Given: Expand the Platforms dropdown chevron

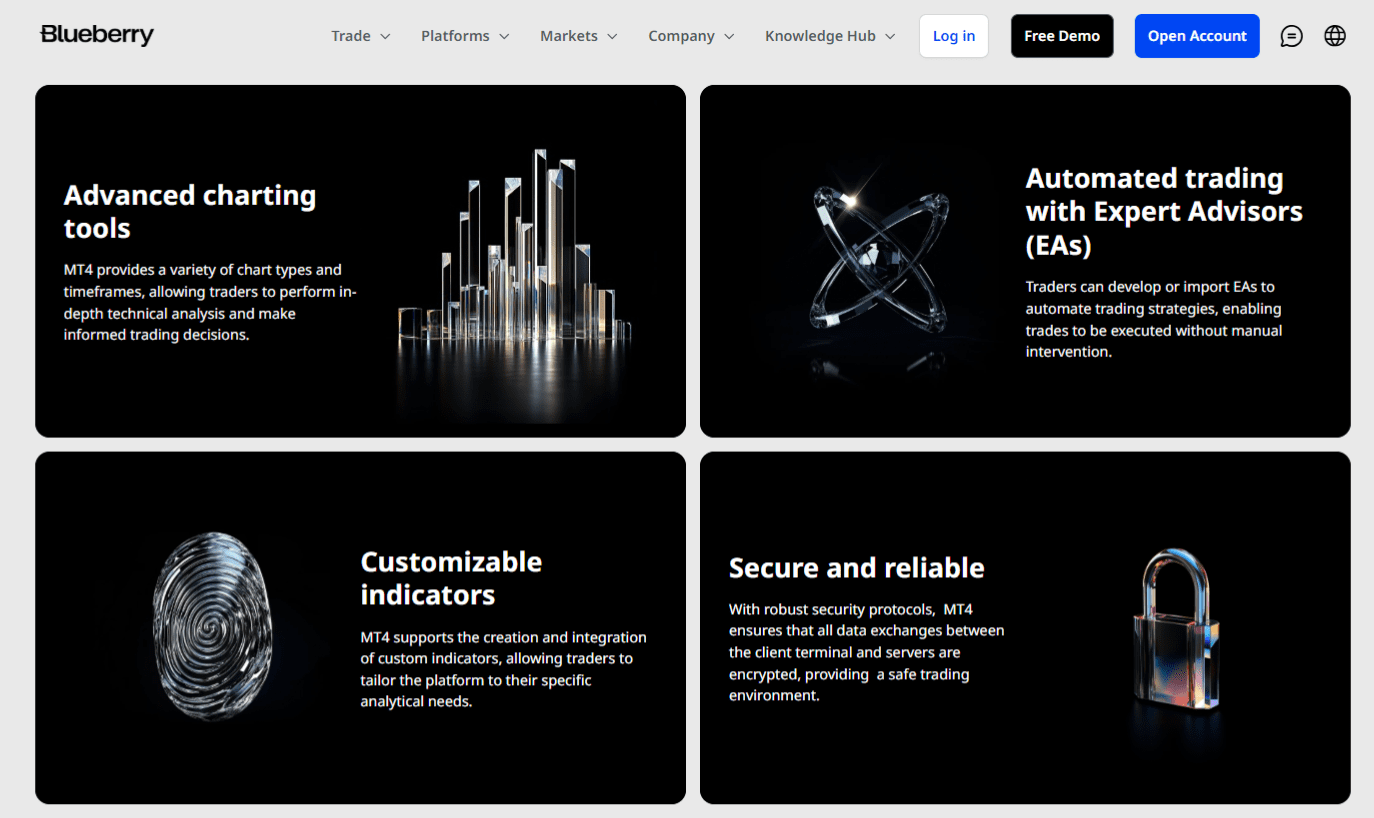Looking at the screenshot, I should point(503,35).
